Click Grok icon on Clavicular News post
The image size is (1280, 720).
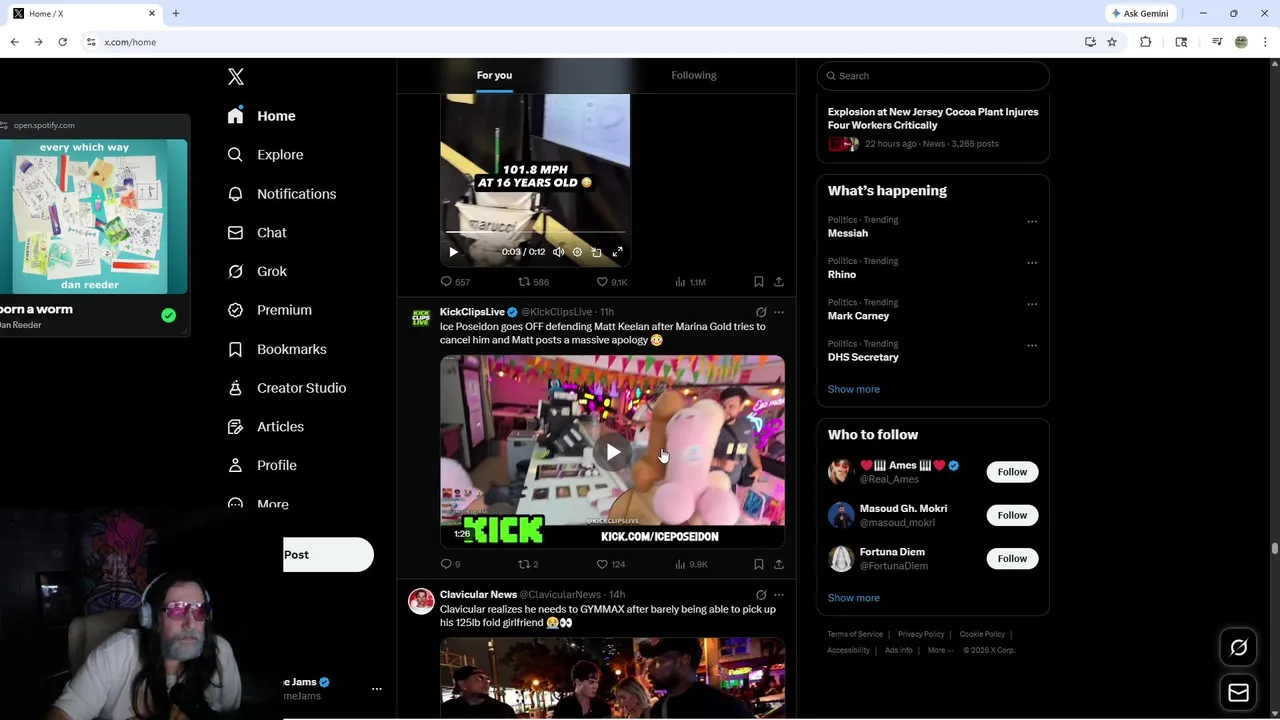click(761, 595)
